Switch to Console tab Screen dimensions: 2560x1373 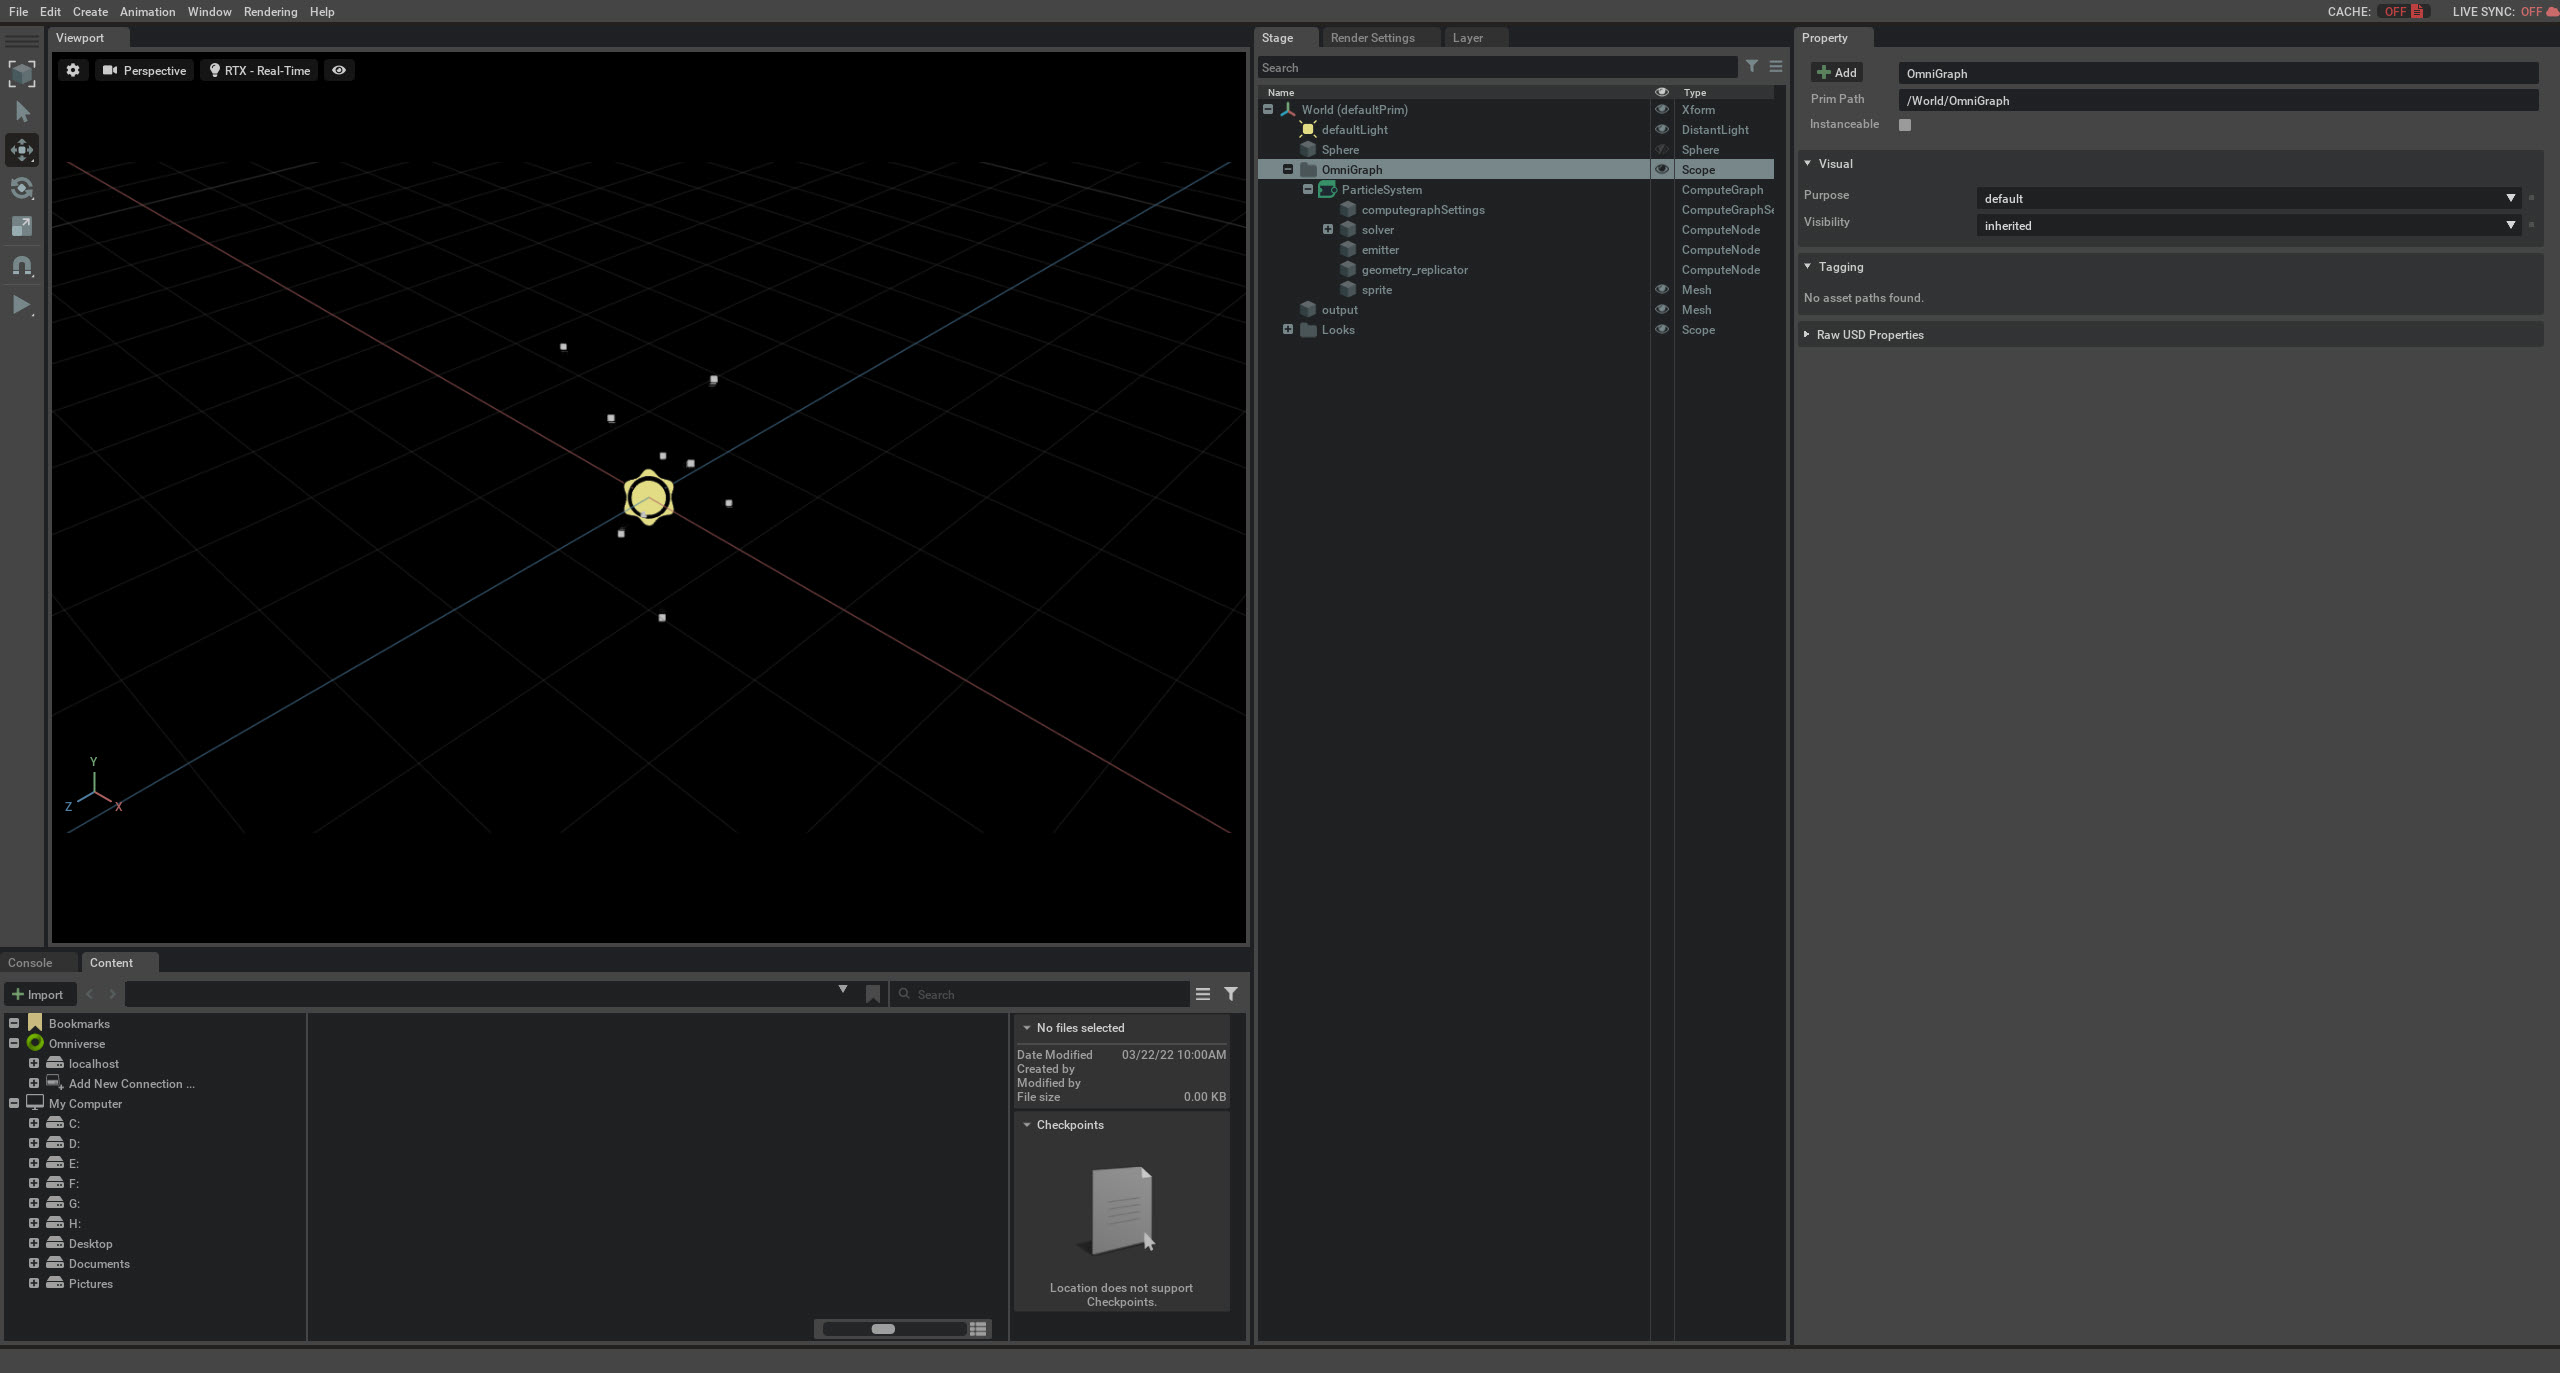tap(30, 962)
